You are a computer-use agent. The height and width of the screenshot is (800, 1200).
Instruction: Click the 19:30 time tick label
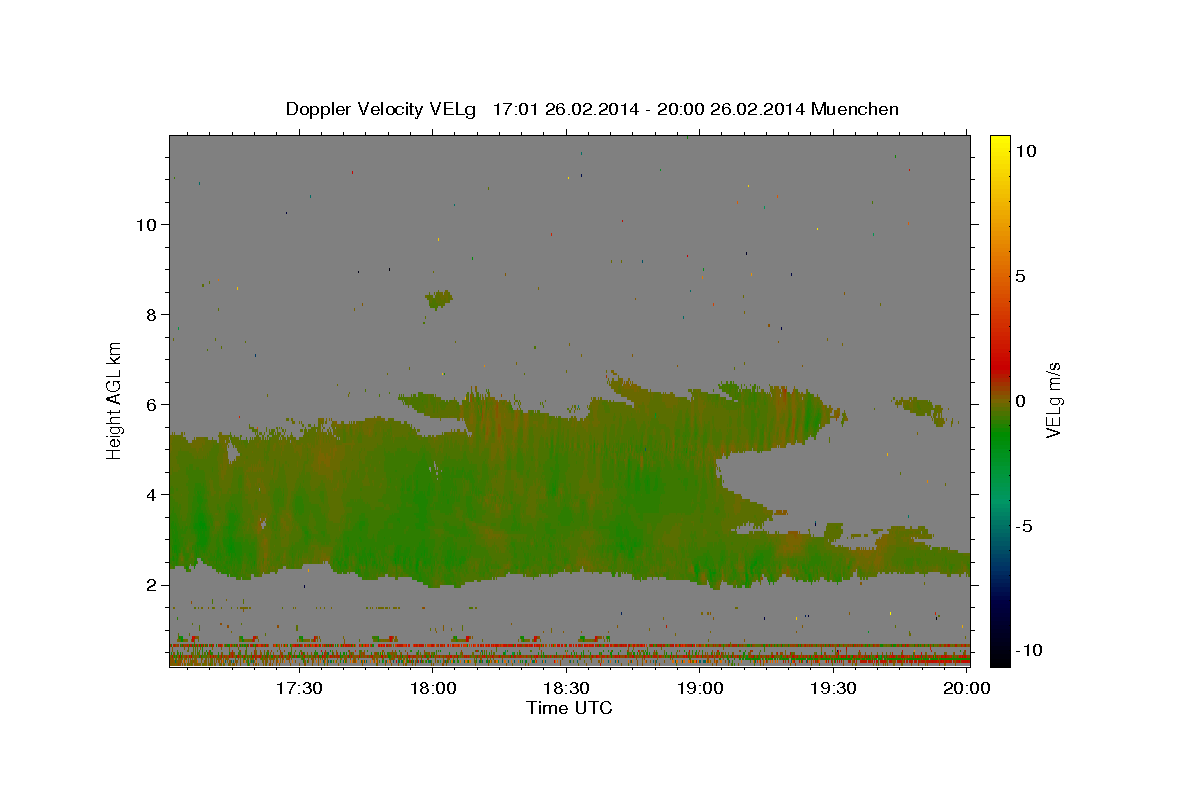[834, 688]
